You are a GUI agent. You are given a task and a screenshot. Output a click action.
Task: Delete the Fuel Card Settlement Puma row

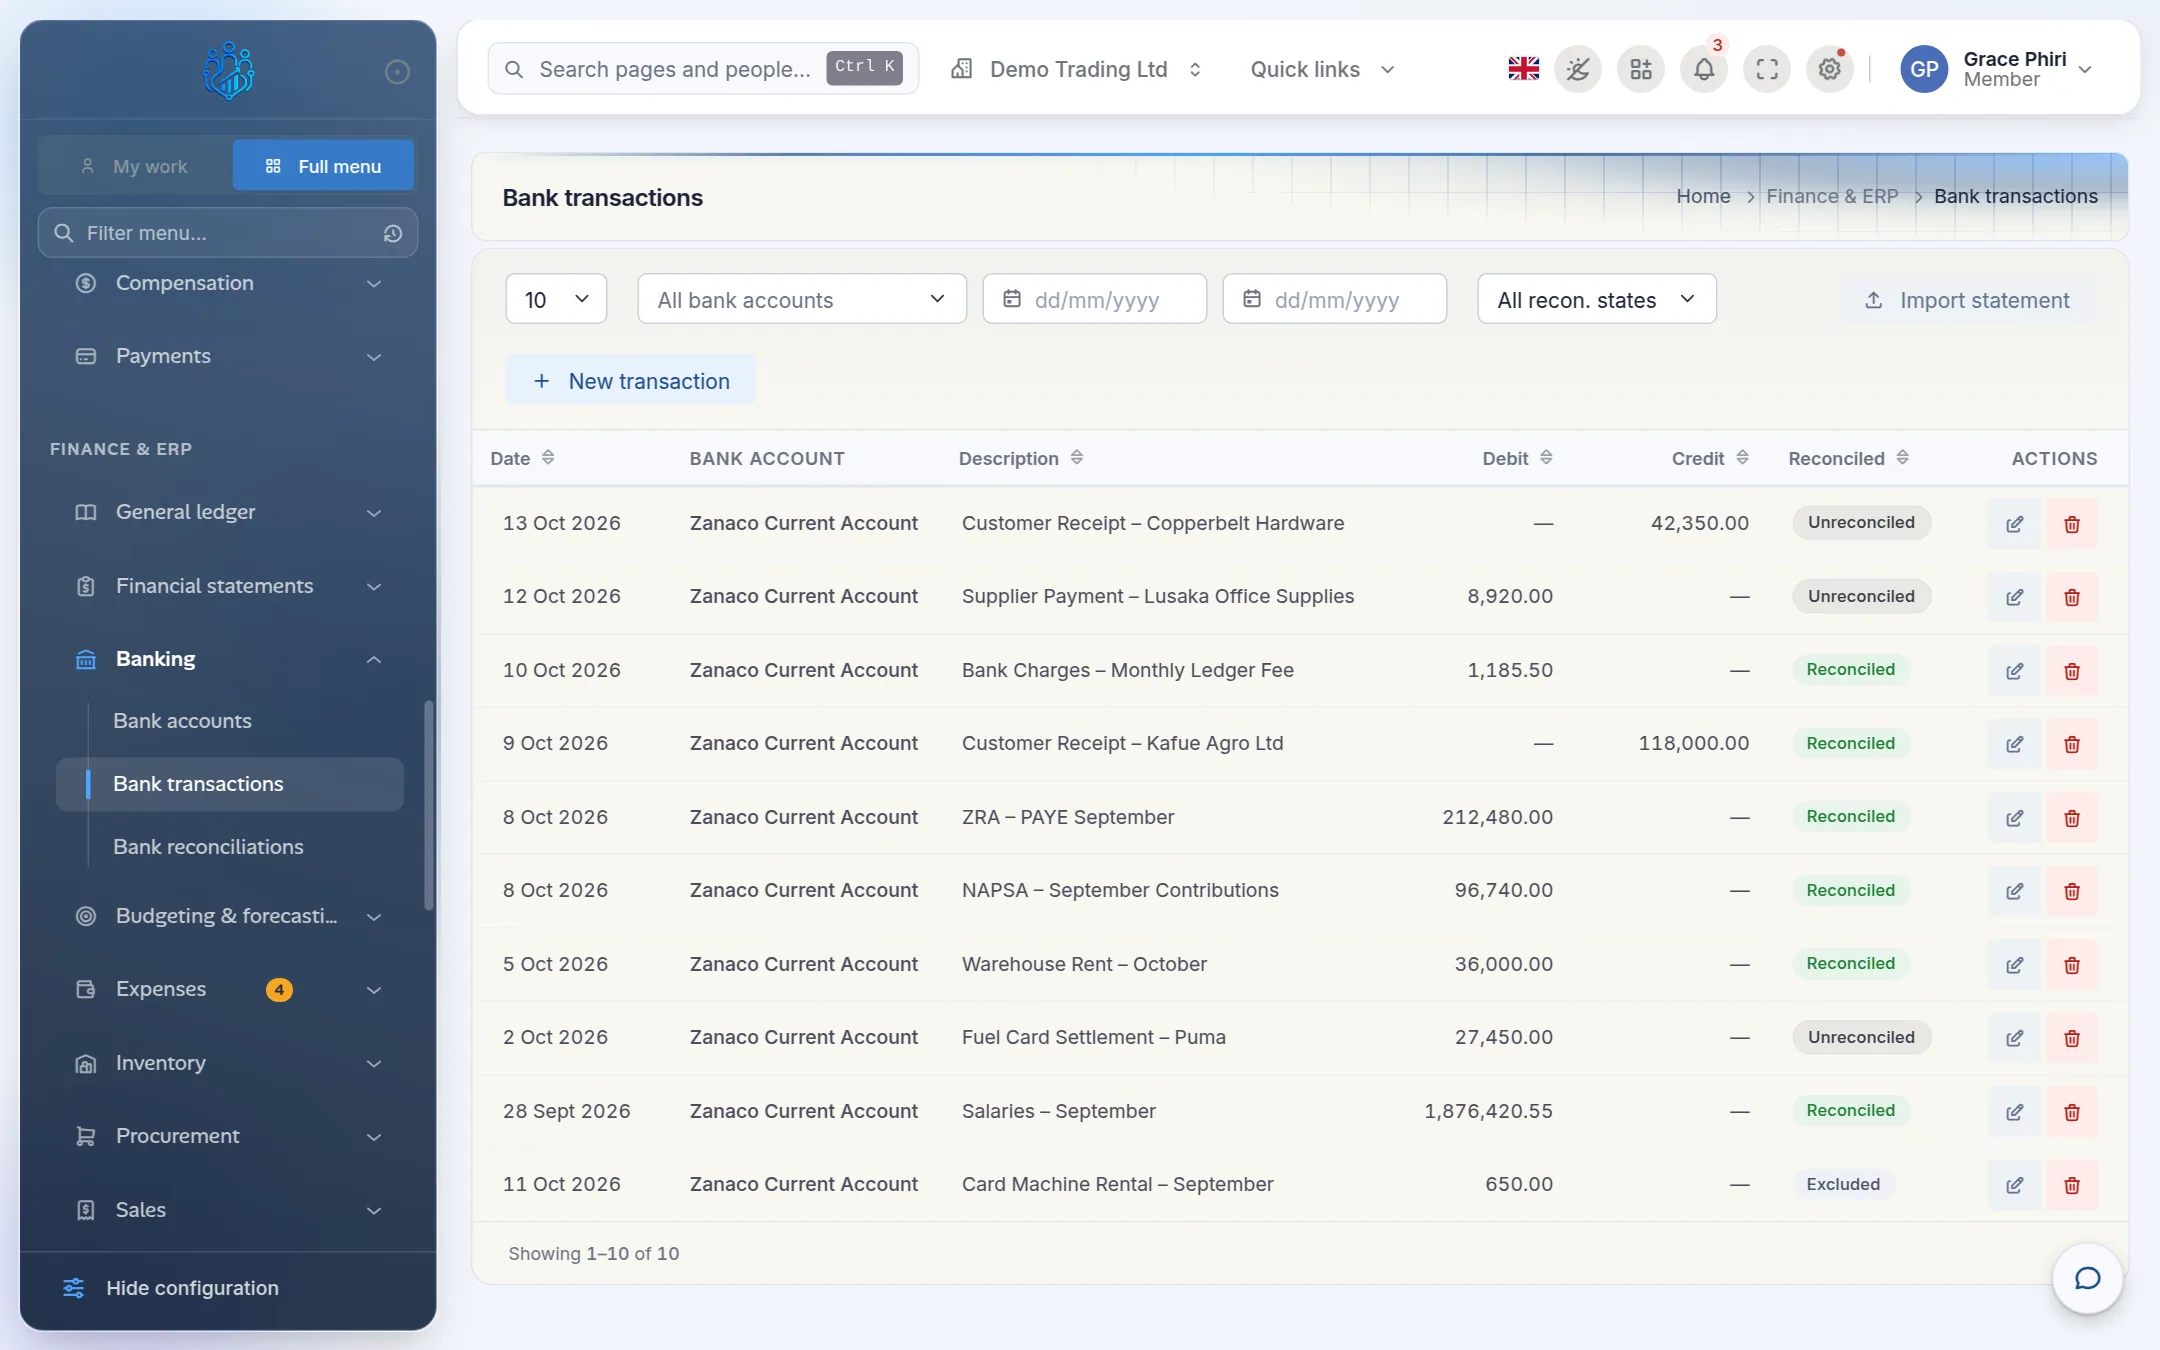pos(2072,1038)
